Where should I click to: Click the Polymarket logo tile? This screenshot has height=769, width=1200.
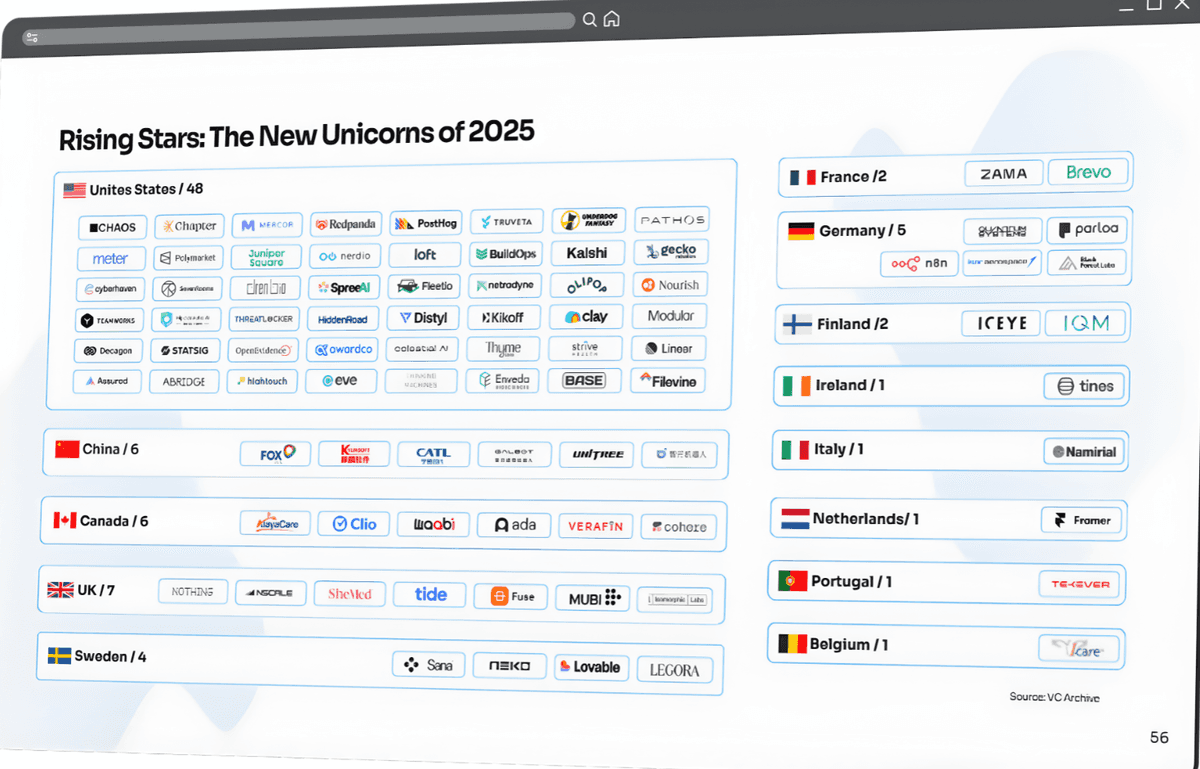point(189,257)
